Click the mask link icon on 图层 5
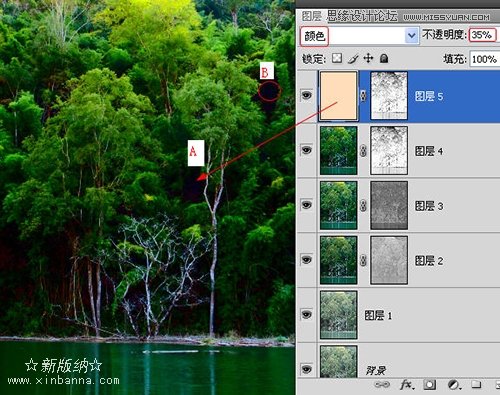 363,96
